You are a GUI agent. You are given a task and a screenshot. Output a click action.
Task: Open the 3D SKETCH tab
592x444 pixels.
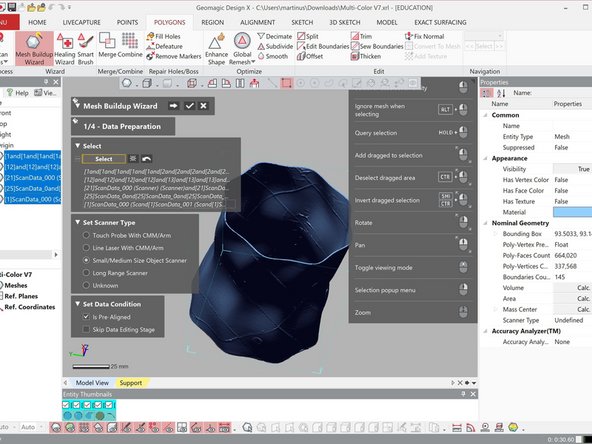click(x=345, y=22)
